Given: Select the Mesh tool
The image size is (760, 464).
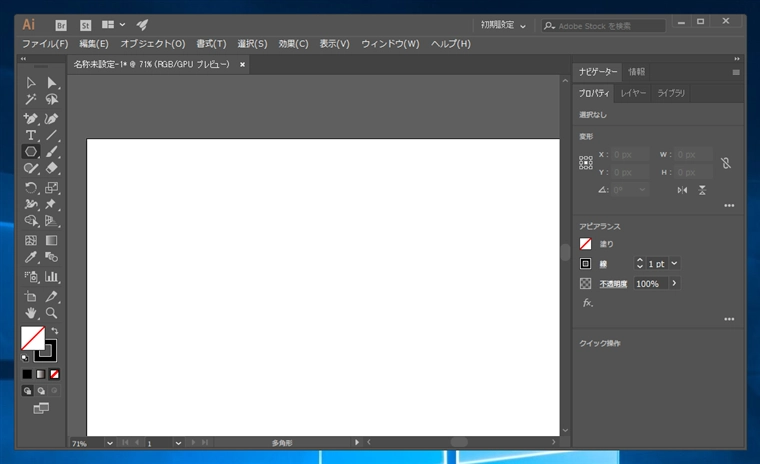Looking at the screenshot, I should (31, 240).
